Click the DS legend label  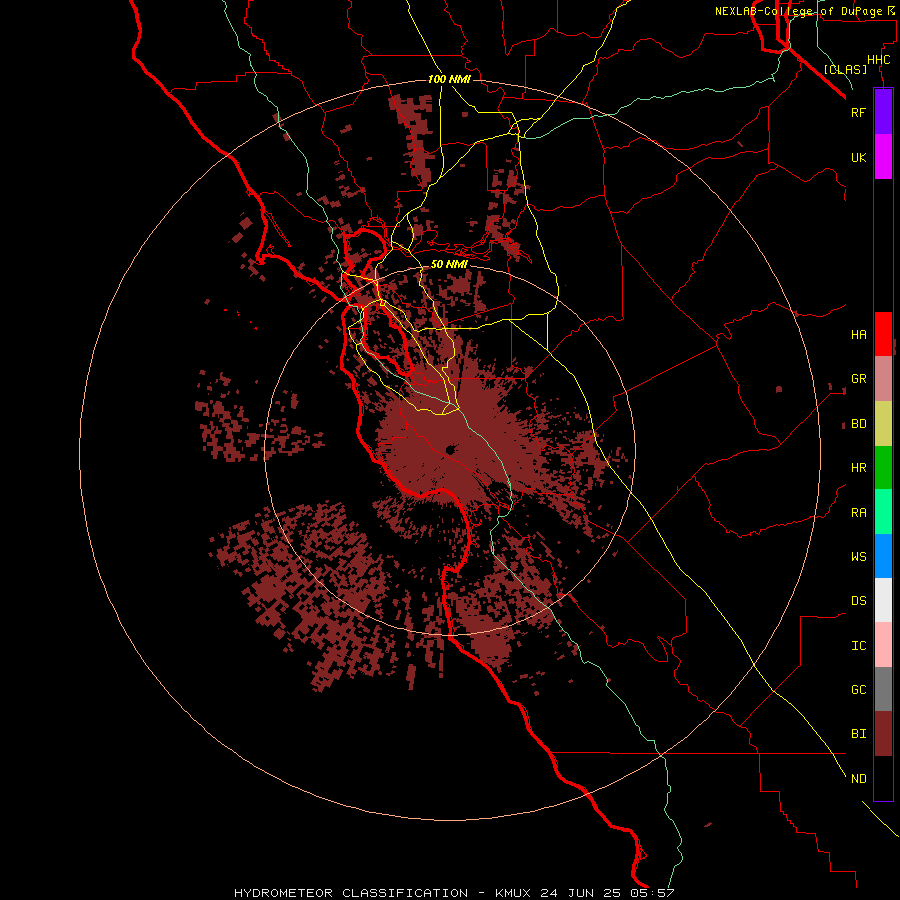point(858,601)
